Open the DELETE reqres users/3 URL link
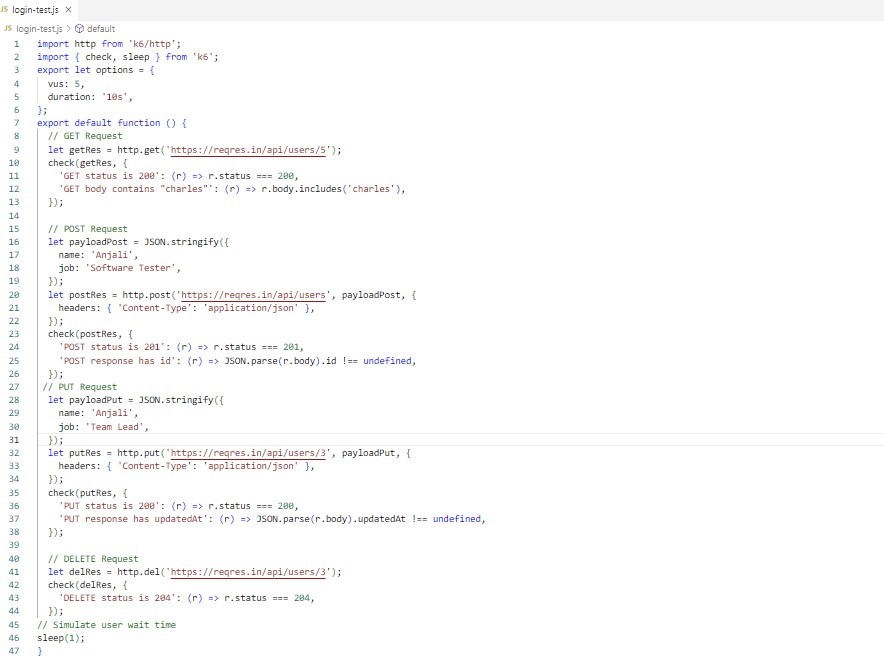Screen dimensions: 884x656 [248, 572]
